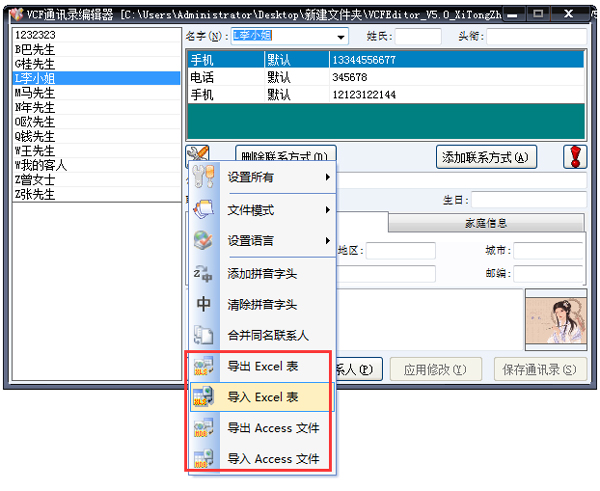Click the 保存通讯录 button
600x491 pixels.
pyautogui.click(x=540, y=369)
